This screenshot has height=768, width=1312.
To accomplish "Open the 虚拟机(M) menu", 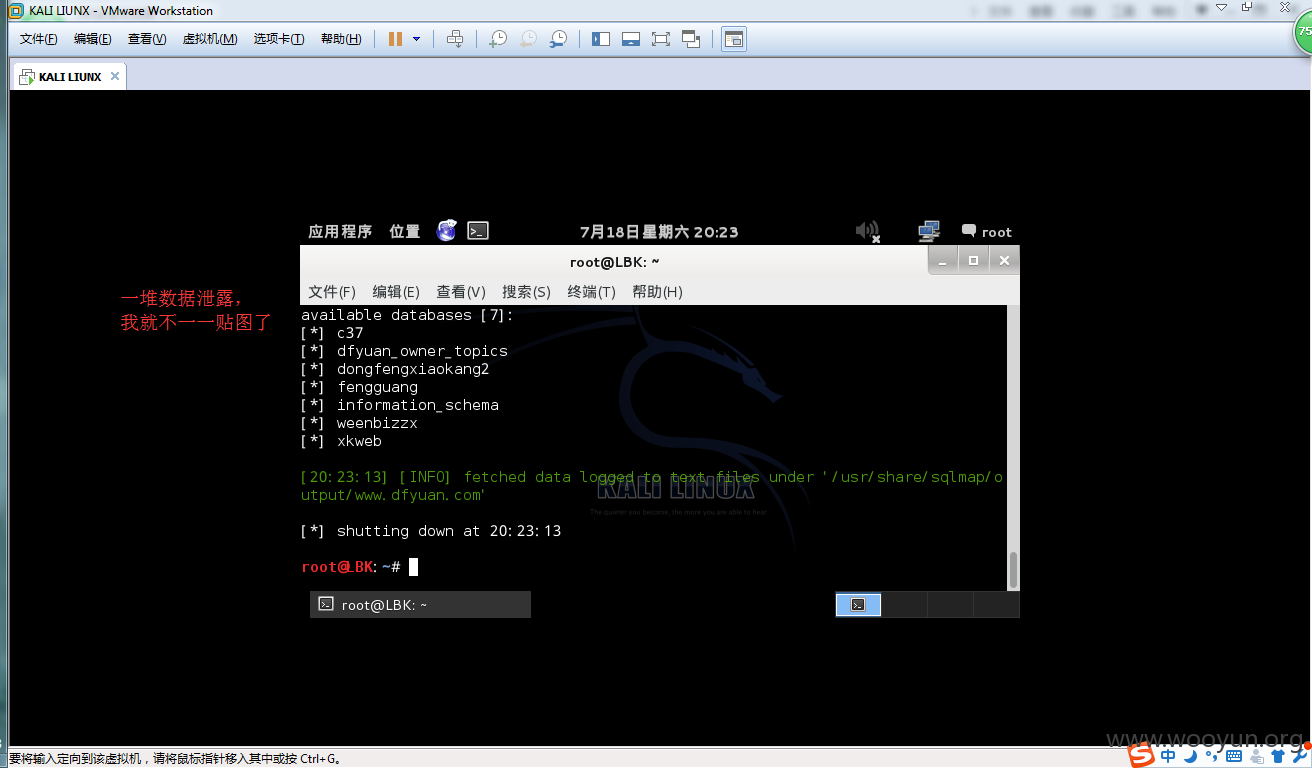I will (x=210, y=39).
